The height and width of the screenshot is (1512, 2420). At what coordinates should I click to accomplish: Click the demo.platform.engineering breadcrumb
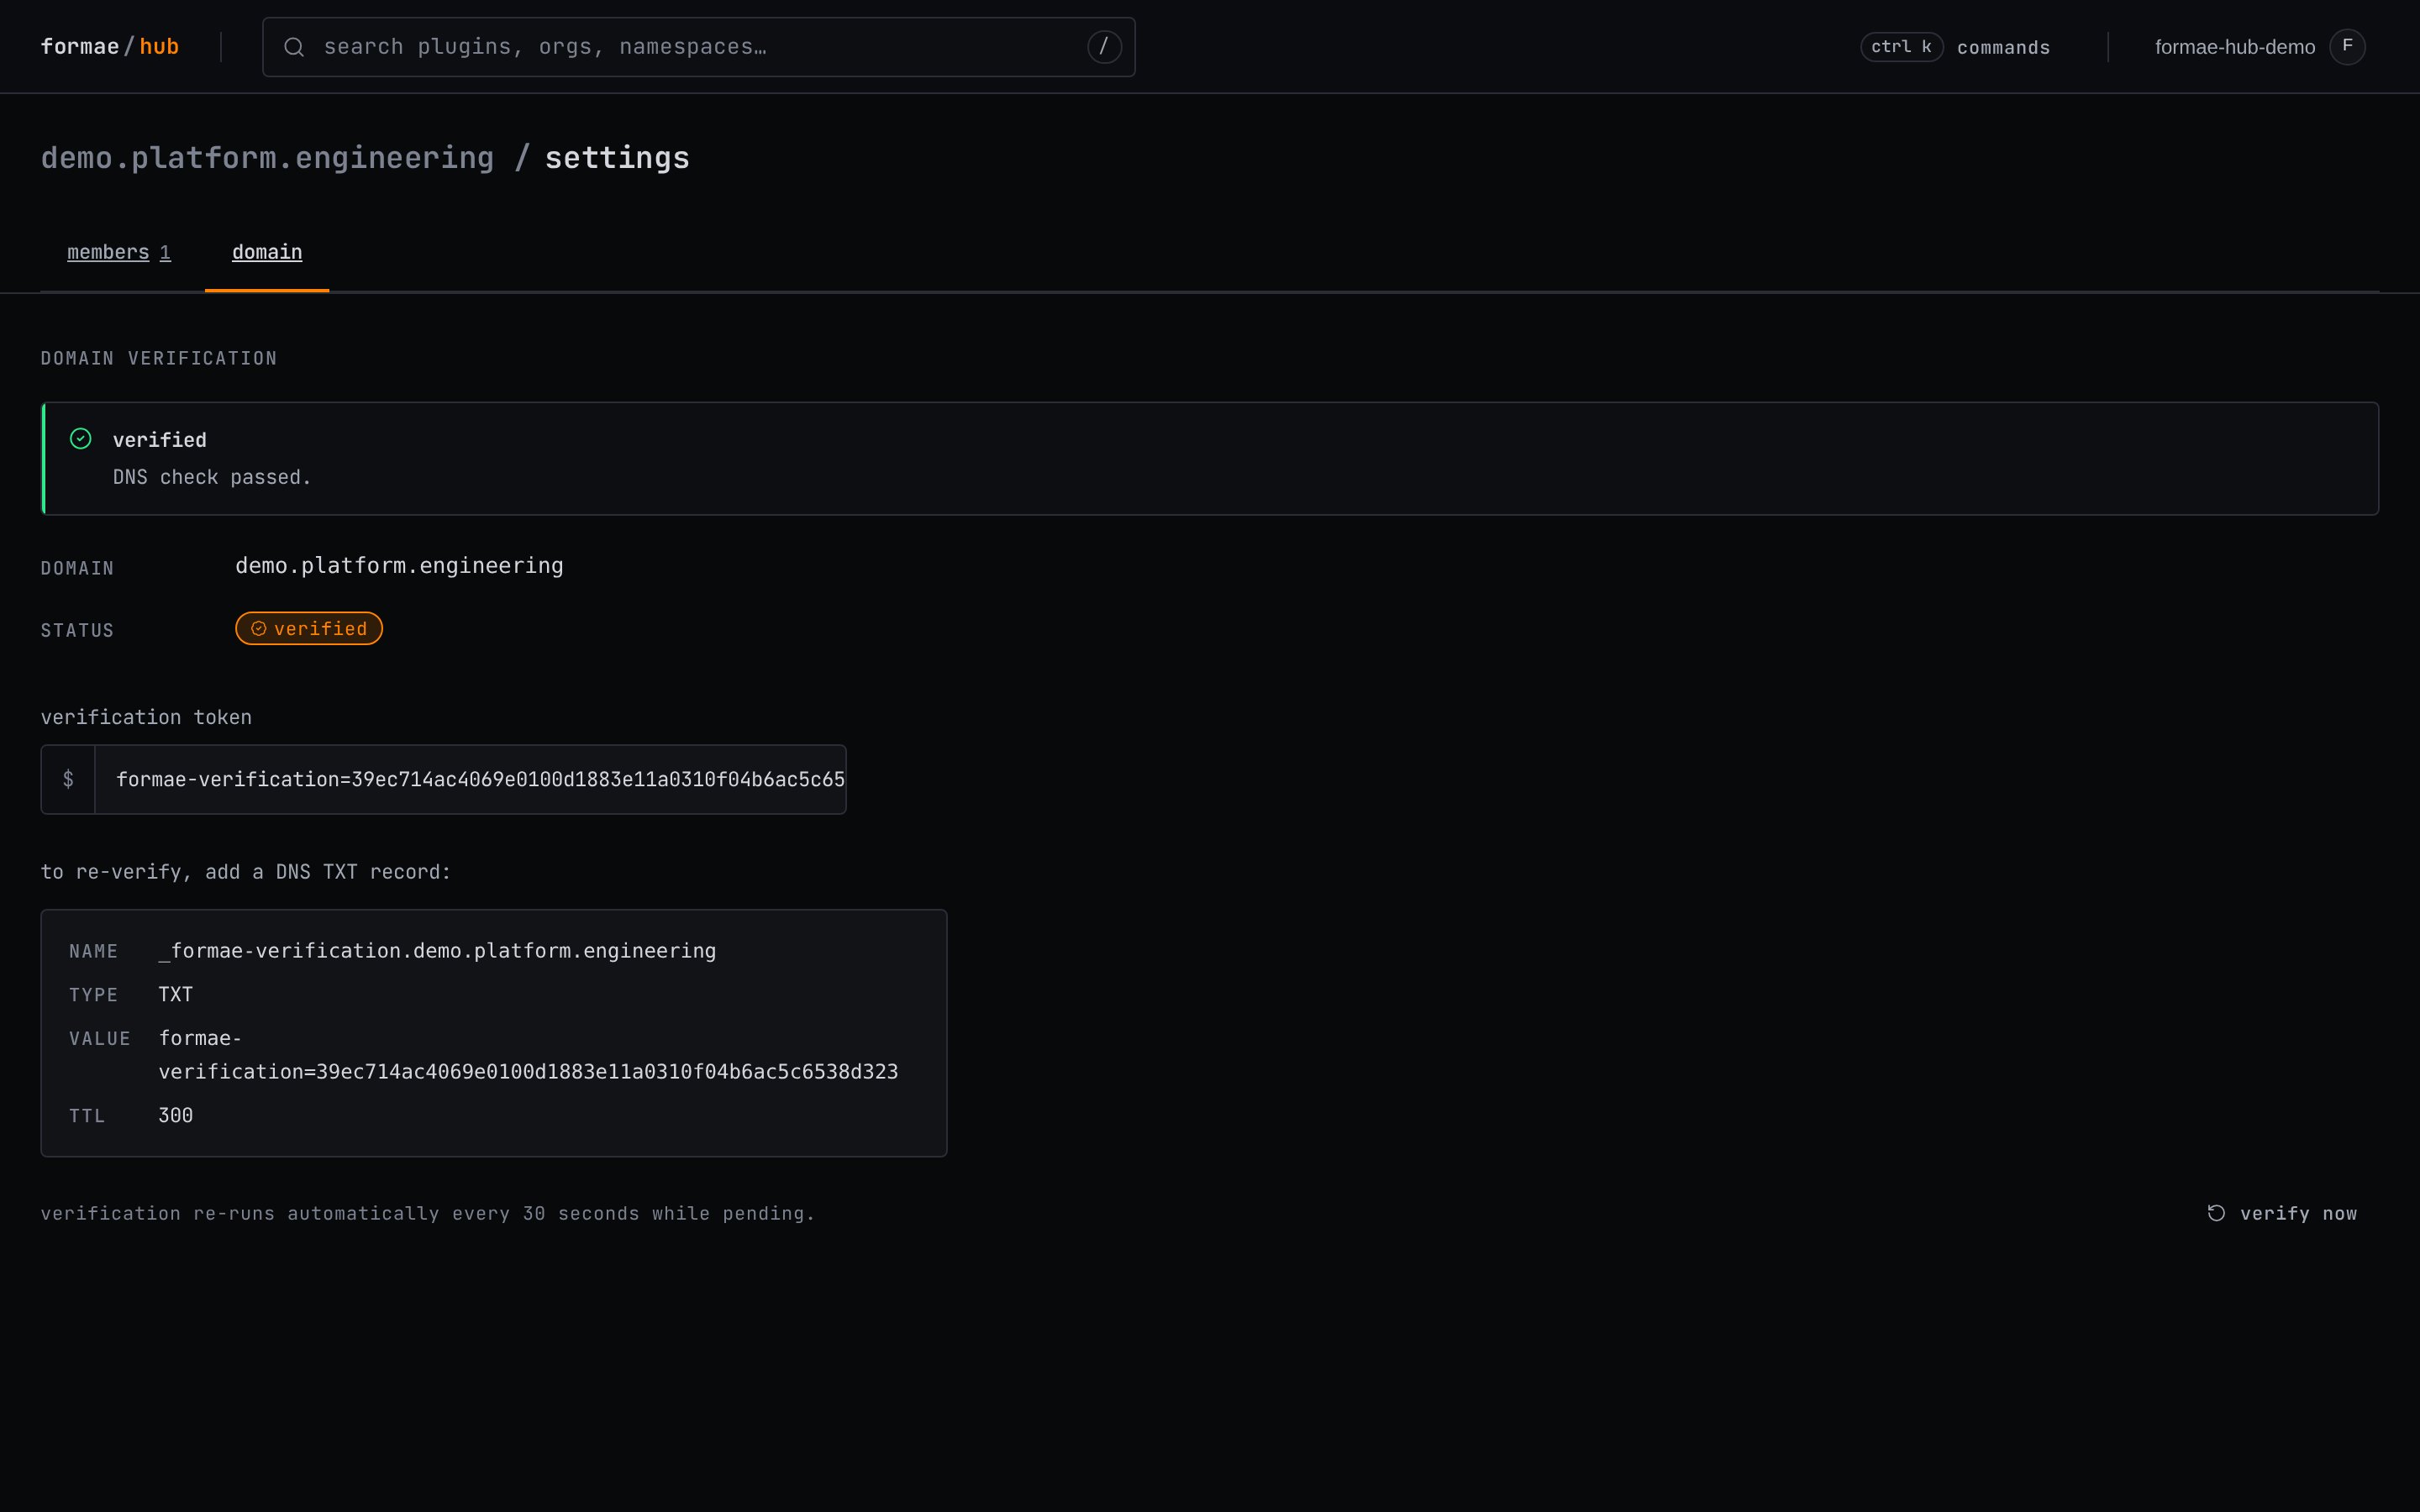[267, 158]
